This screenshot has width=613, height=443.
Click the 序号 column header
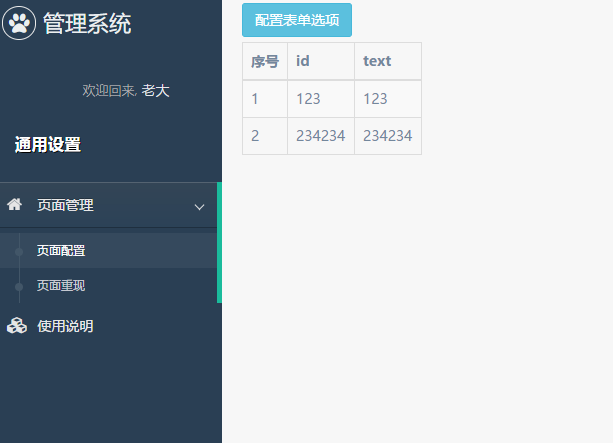[x=265, y=61]
